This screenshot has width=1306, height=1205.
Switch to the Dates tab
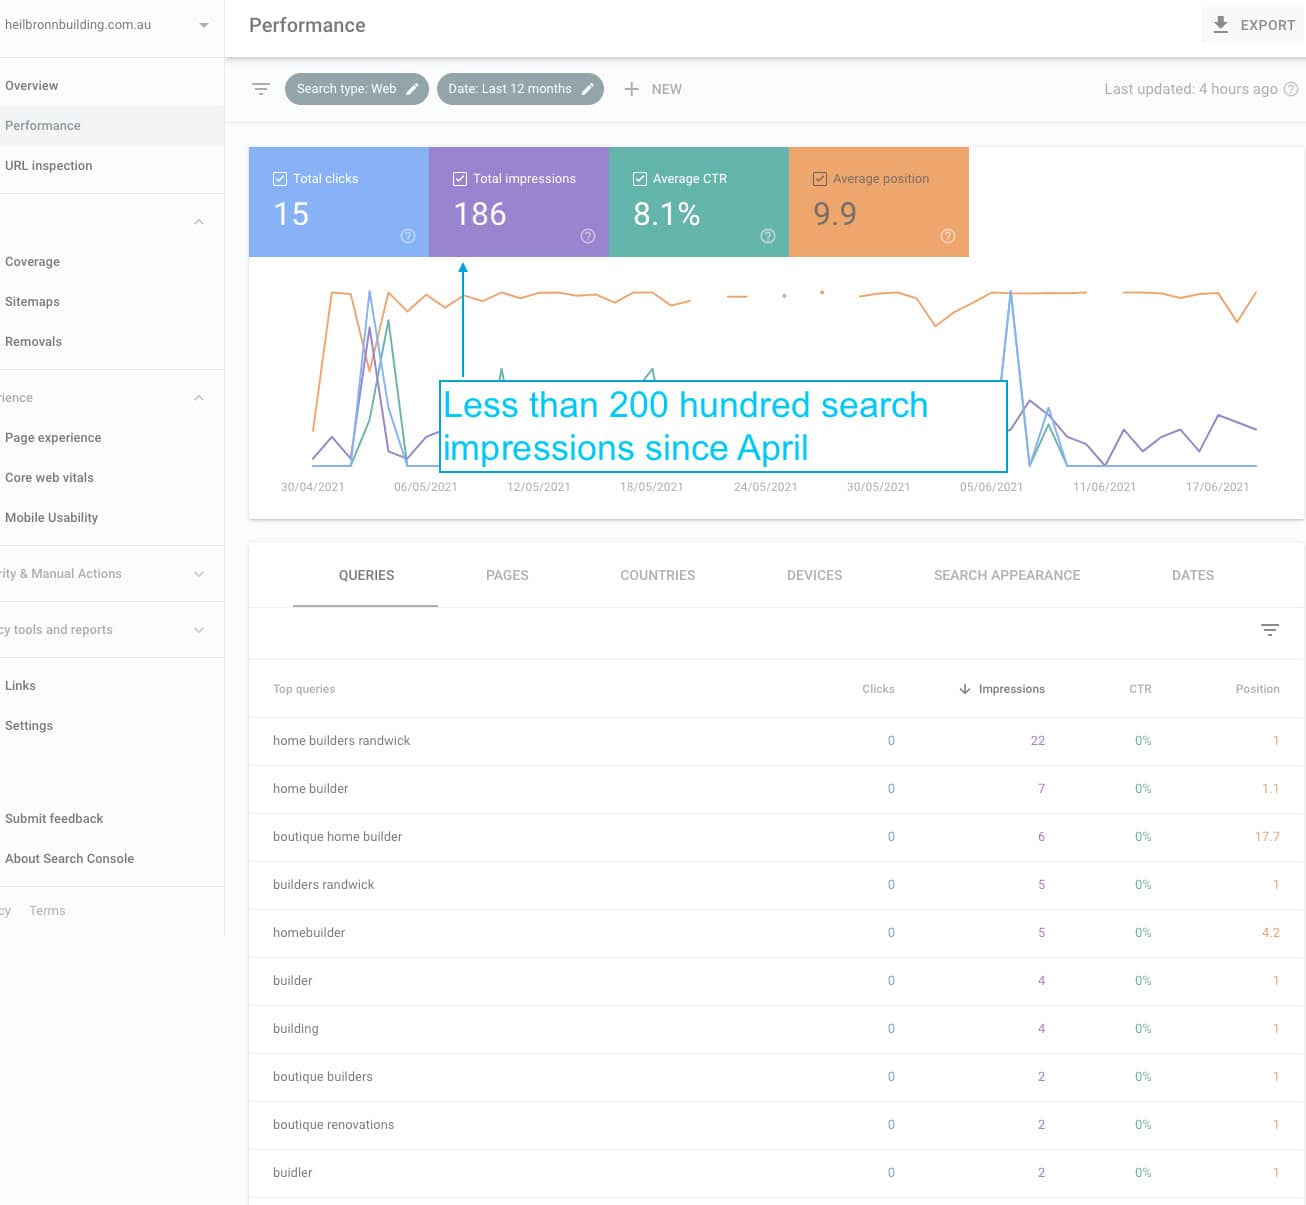1193,575
